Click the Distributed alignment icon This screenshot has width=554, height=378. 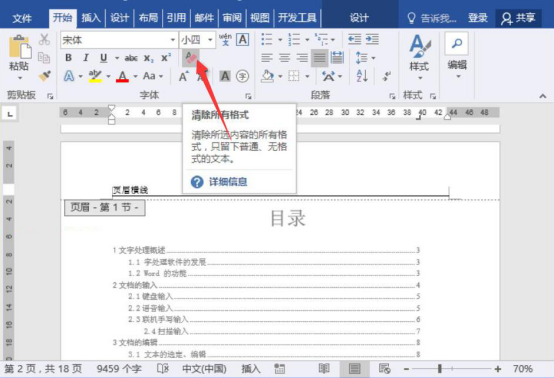click(x=337, y=58)
